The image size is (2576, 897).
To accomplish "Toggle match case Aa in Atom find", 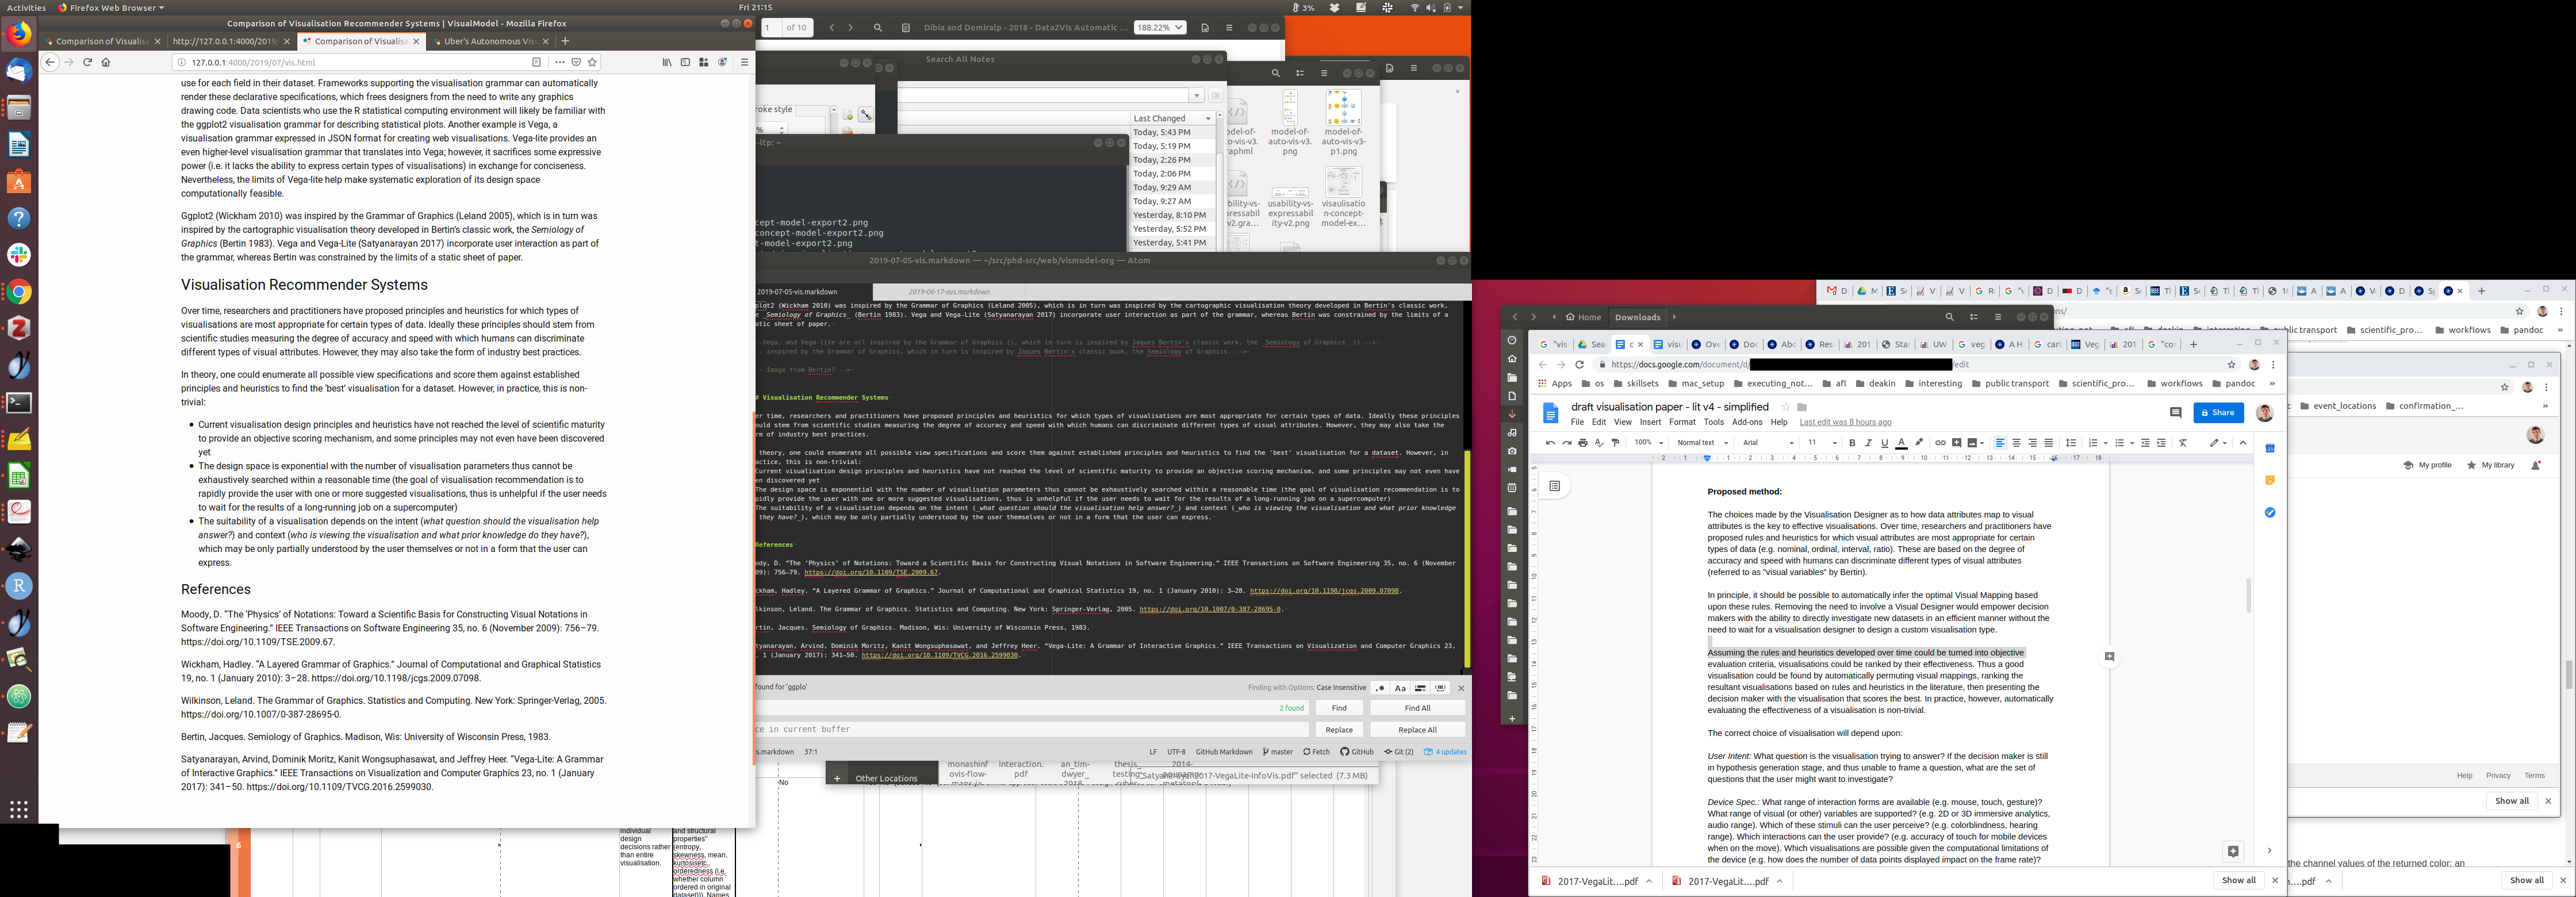I will click(1400, 688).
